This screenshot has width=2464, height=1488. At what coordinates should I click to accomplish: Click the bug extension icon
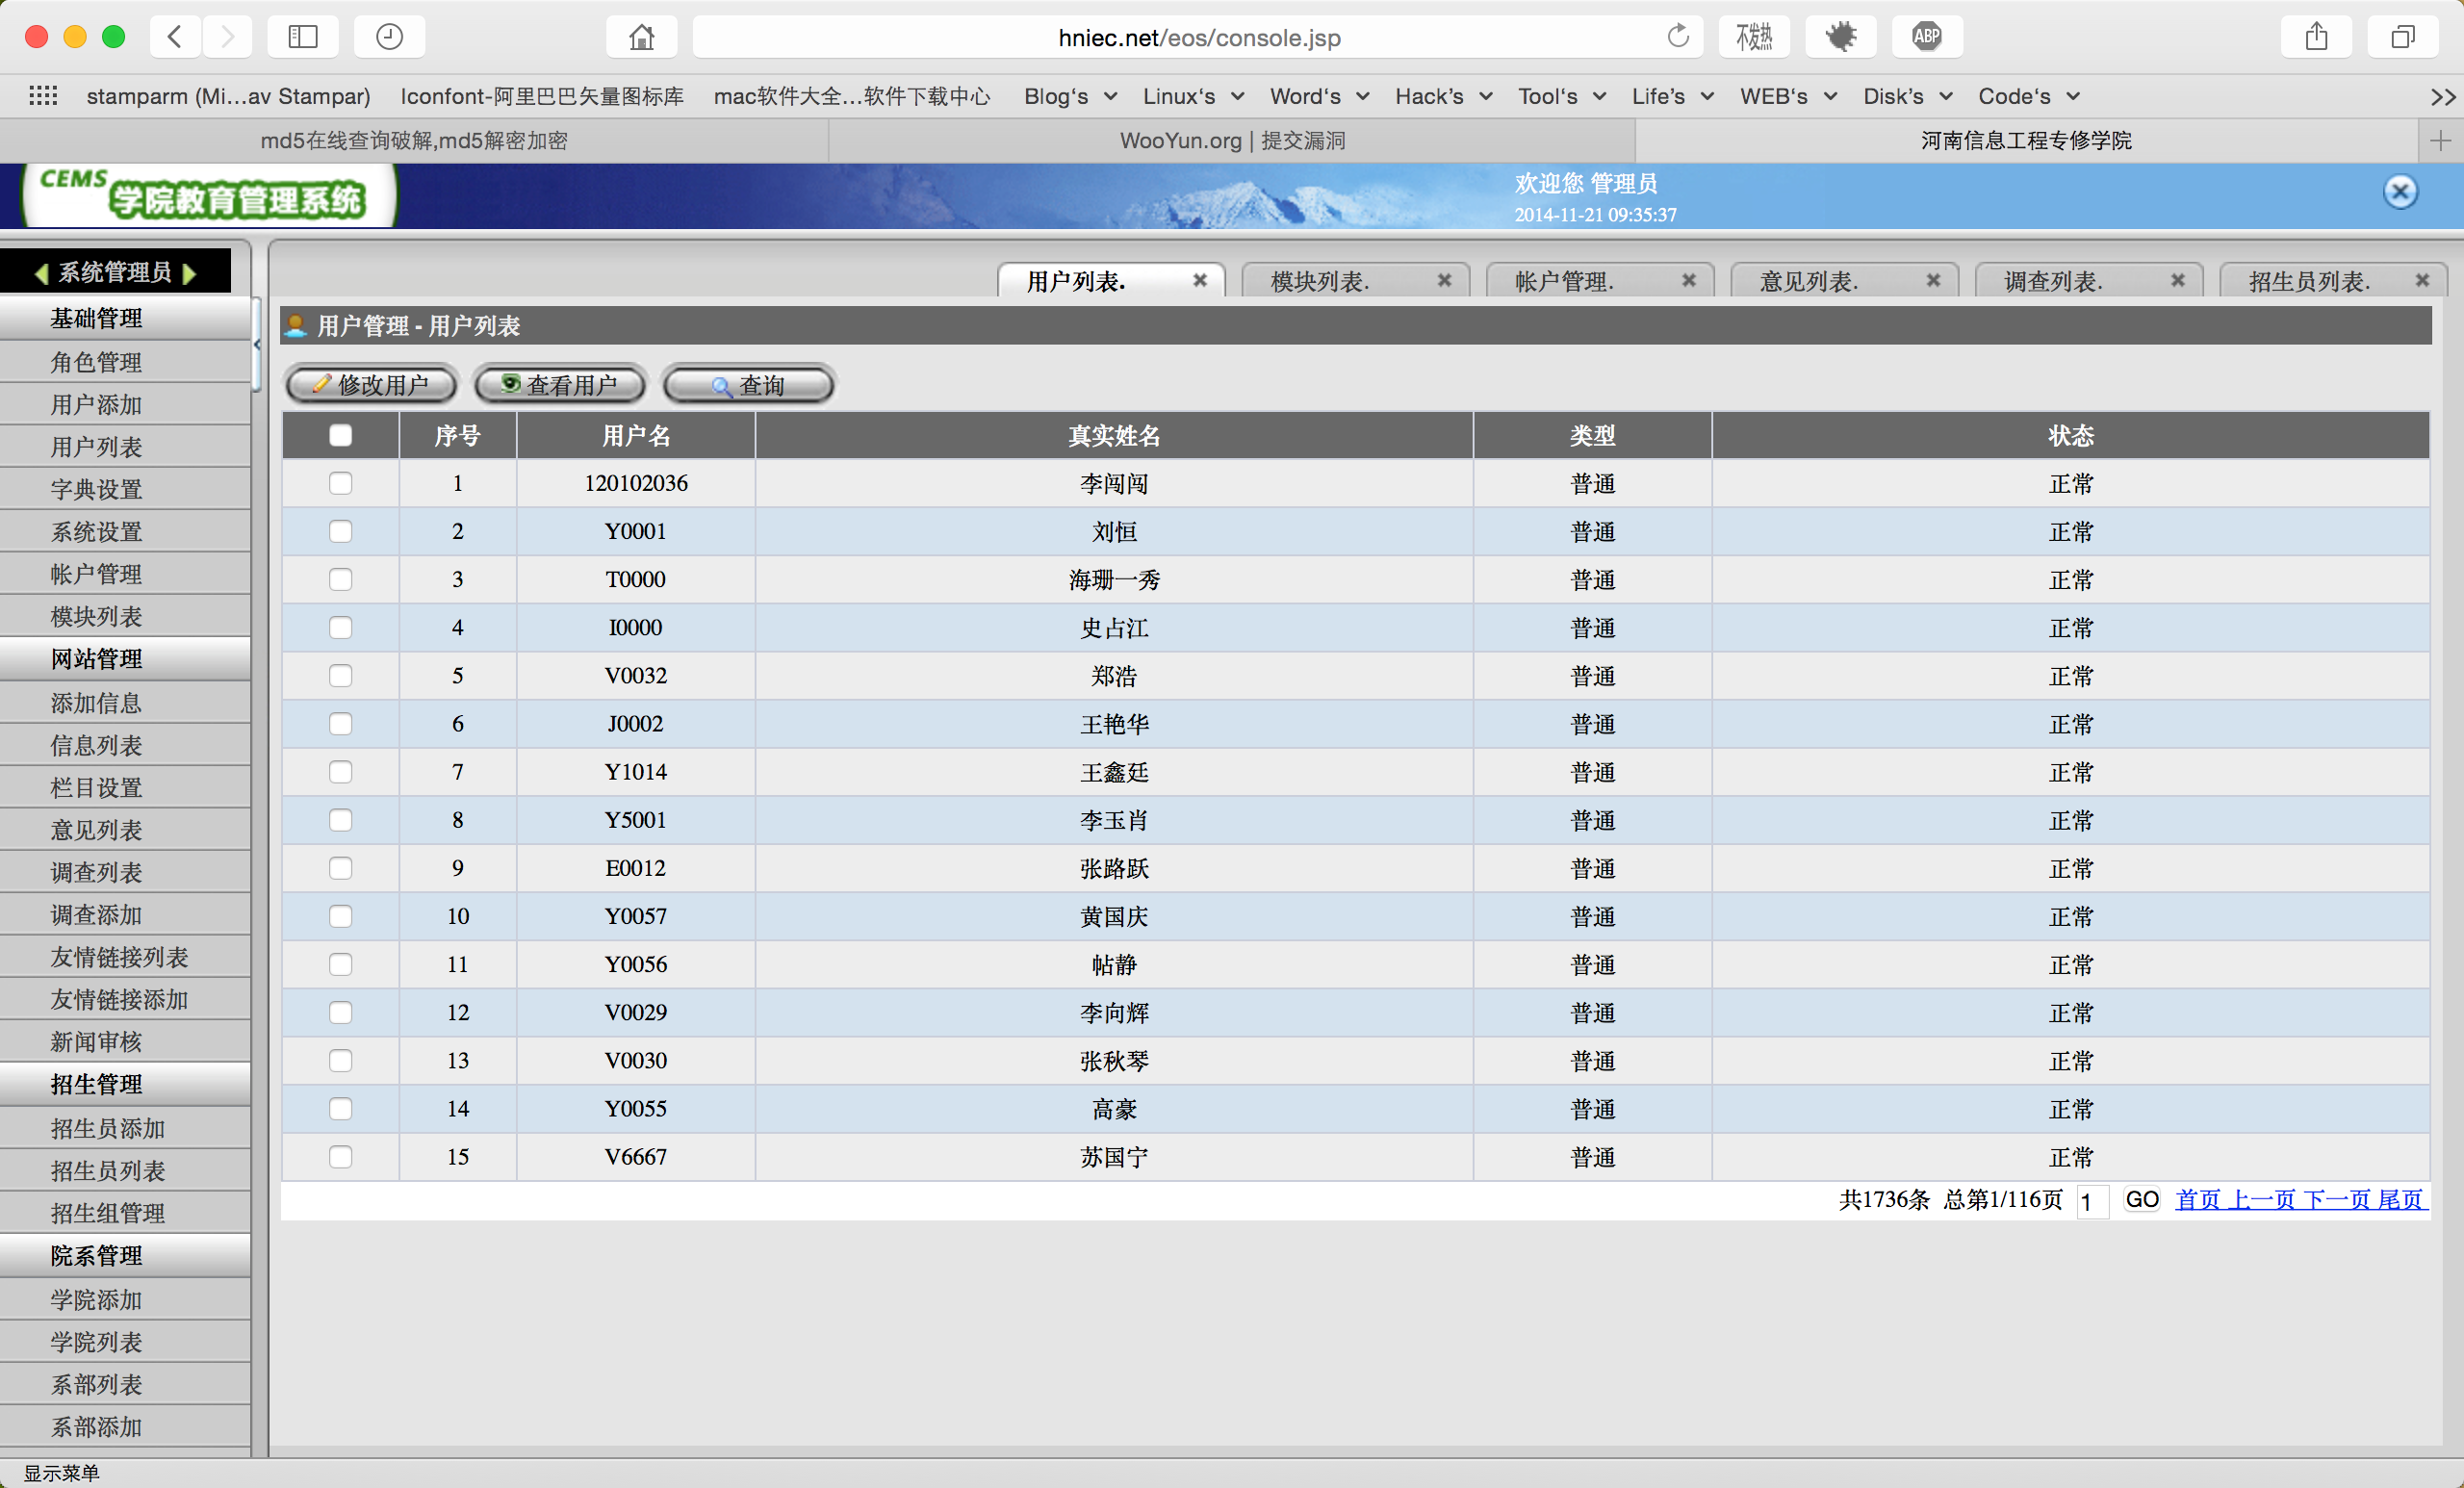point(1840,37)
